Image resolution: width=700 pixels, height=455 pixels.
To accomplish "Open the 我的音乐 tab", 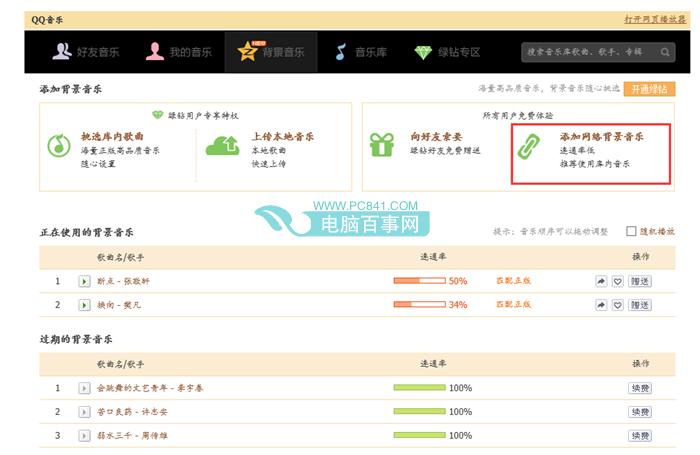I will [x=172, y=52].
